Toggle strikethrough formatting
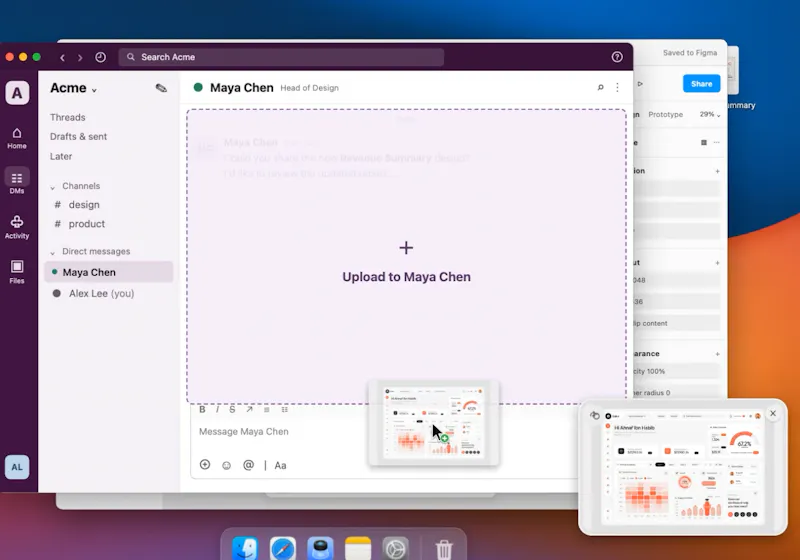This screenshot has height=560, width=800. (232, 410)
